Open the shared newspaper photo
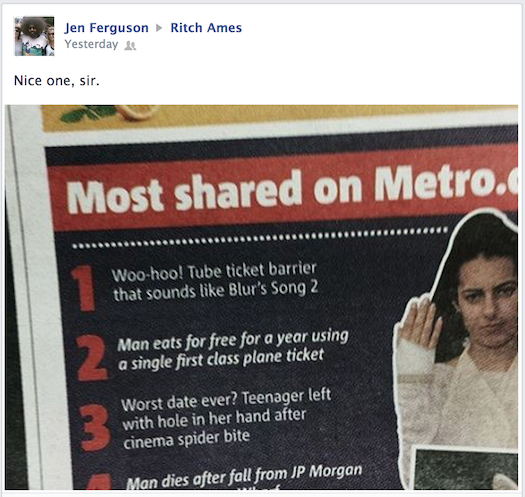The width and height of the screenshot is (525, 497). pyautogui.click(x=261, y=297)
